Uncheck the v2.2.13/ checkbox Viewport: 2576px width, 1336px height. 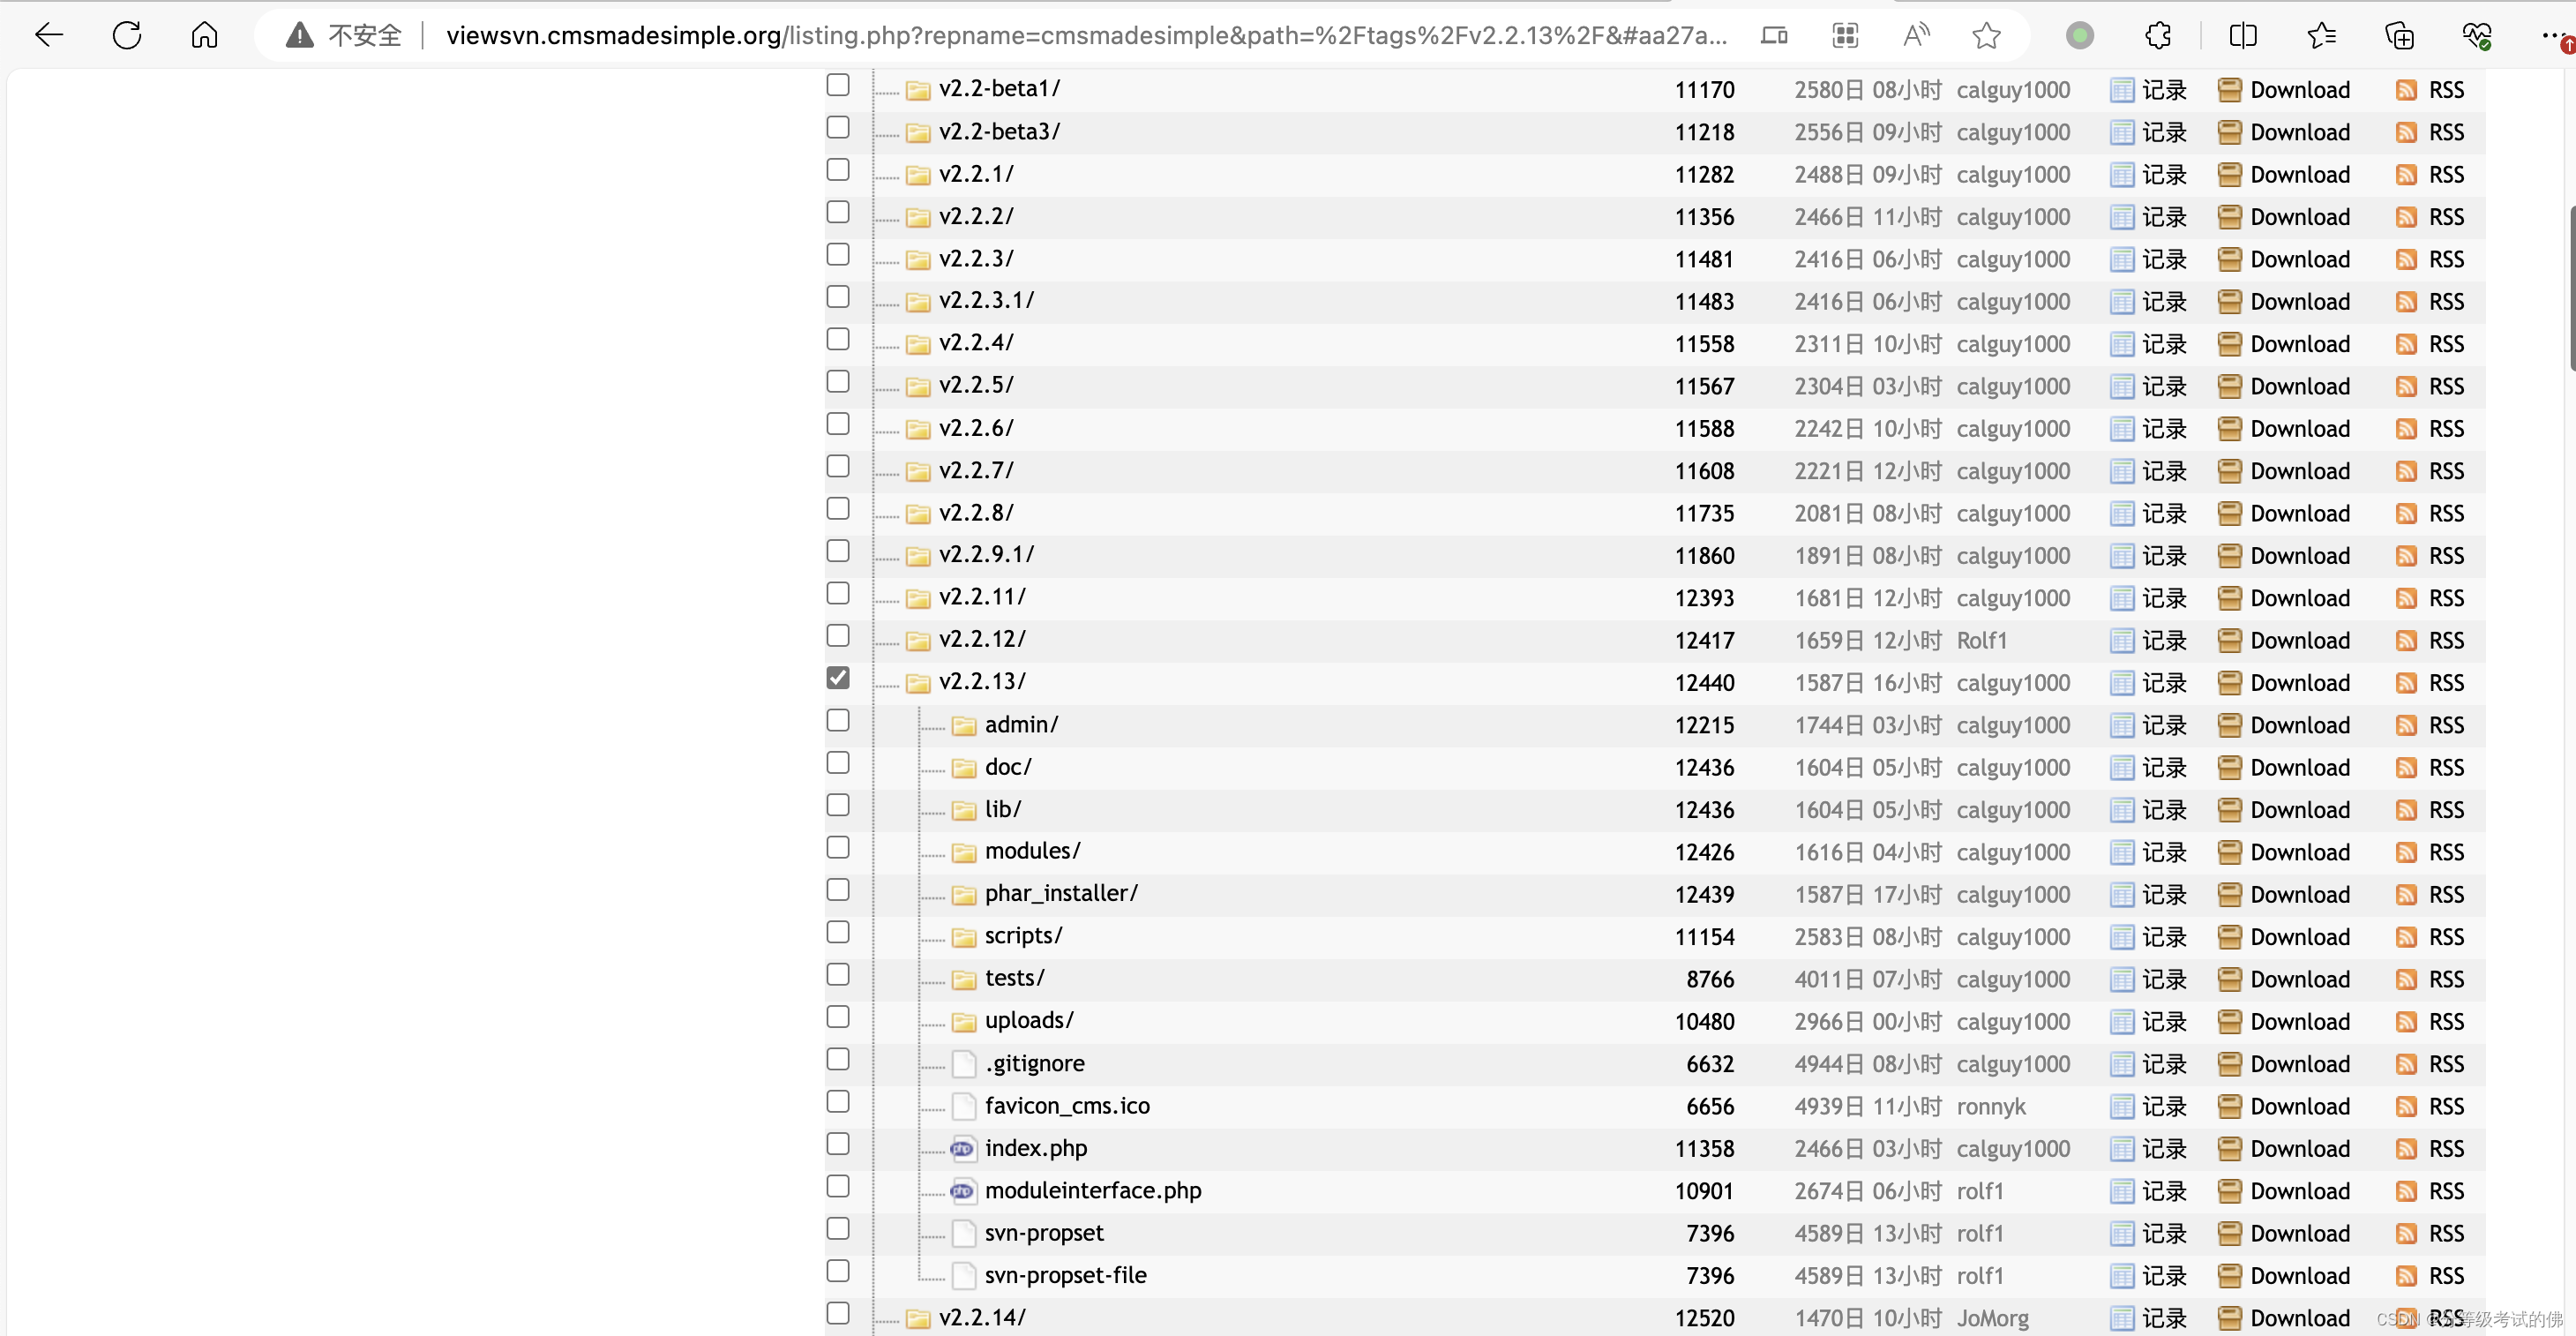pyautogui.click(x=838, y=678)
